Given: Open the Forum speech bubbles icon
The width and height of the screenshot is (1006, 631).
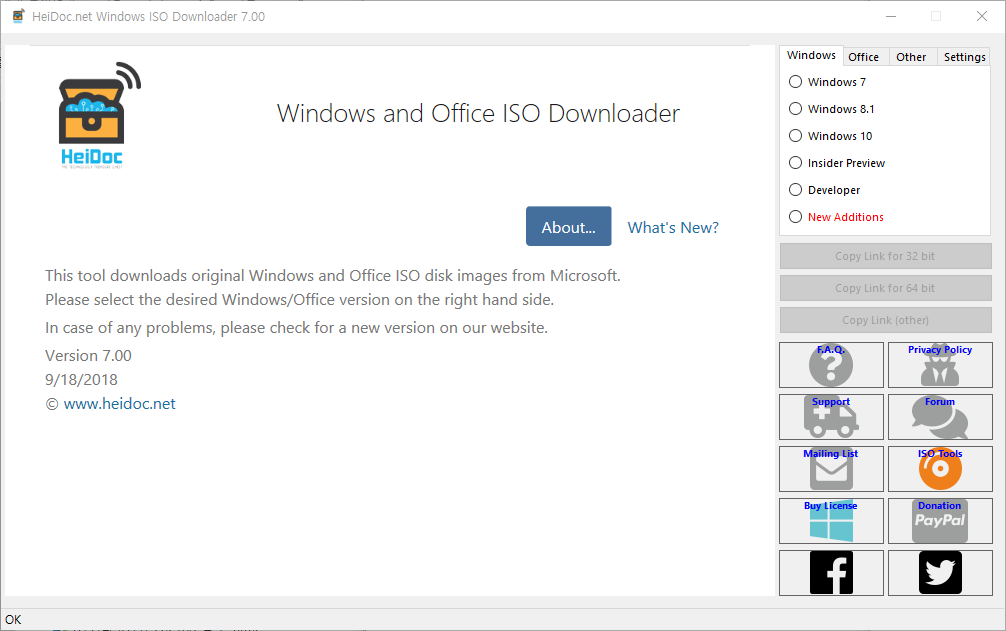Looking at the screenshot, I should pyautogui.click(x=940, y=417).
